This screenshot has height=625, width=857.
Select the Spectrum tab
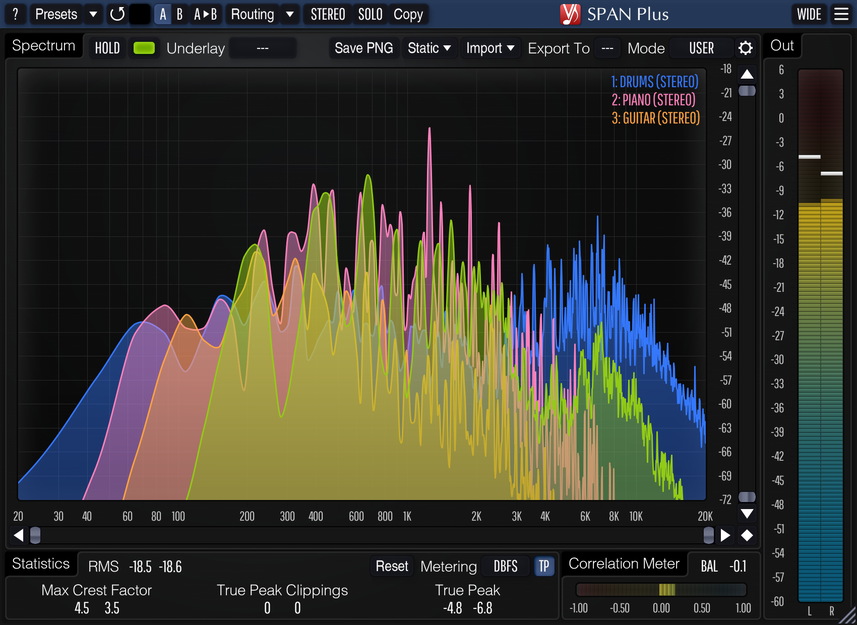[x=44, y=47]
